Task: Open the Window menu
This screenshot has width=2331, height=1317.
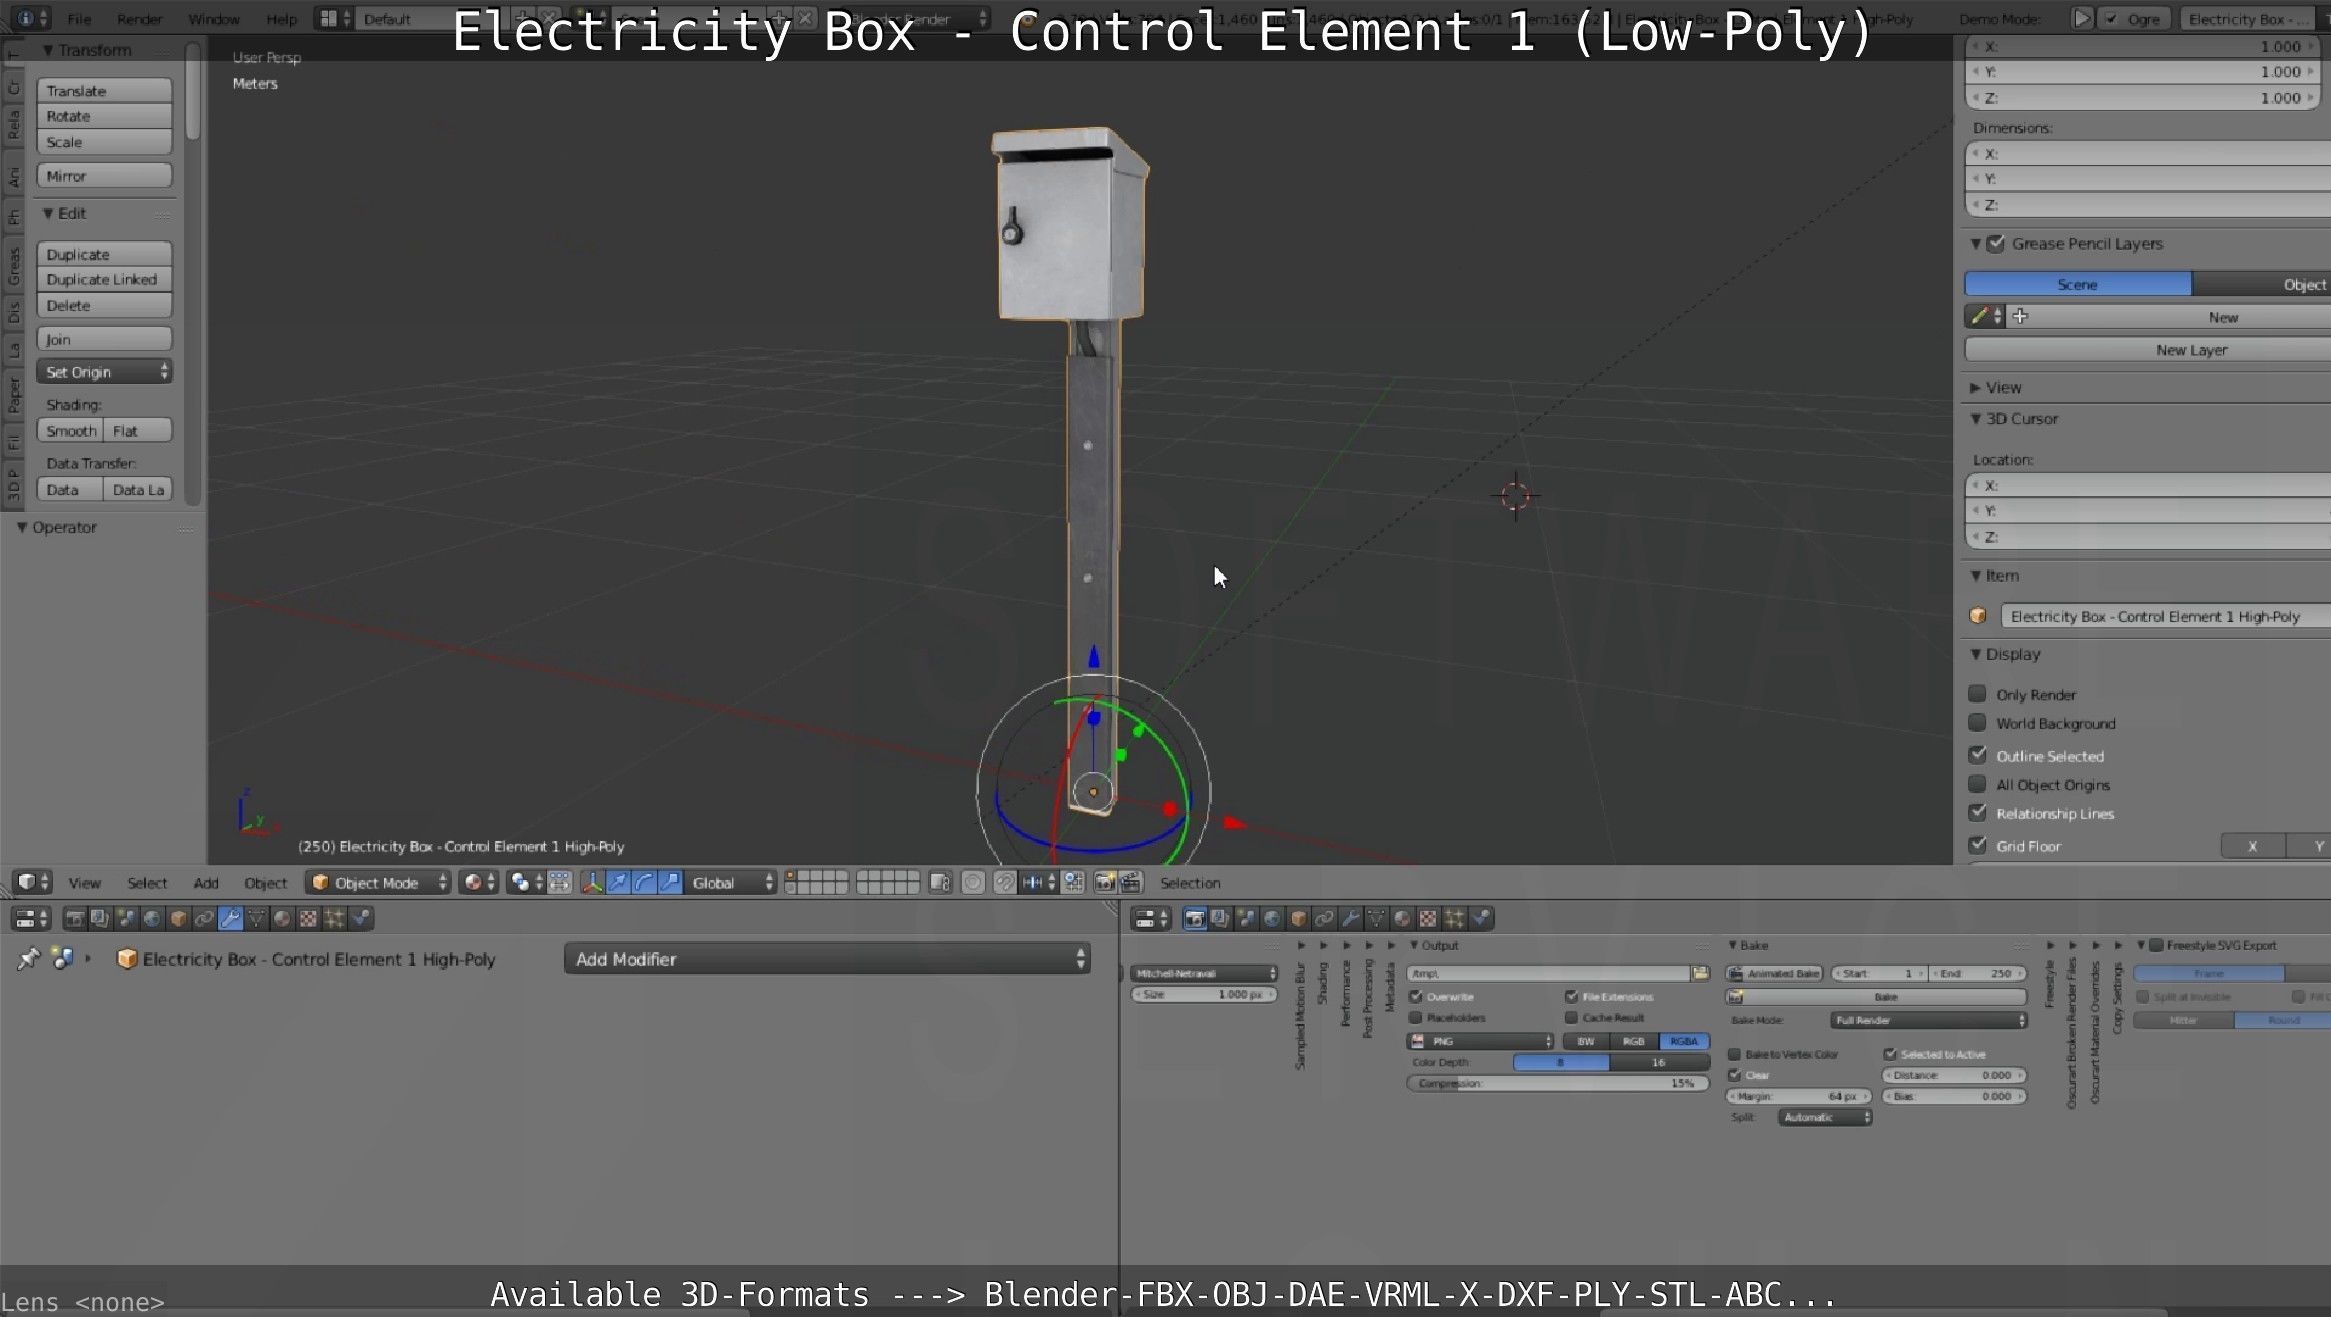Action: [x=214, y=19]
